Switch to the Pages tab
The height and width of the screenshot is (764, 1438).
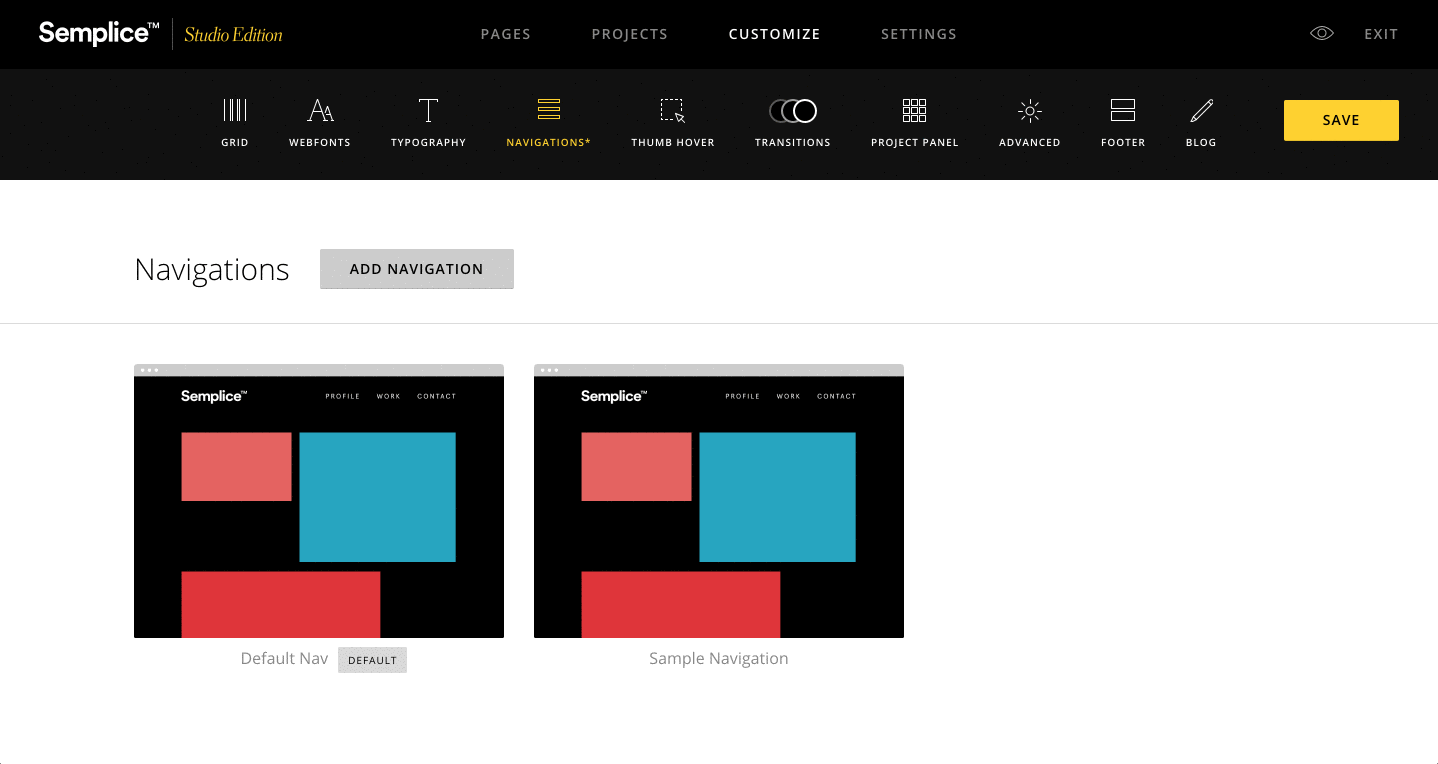[505, 34]
